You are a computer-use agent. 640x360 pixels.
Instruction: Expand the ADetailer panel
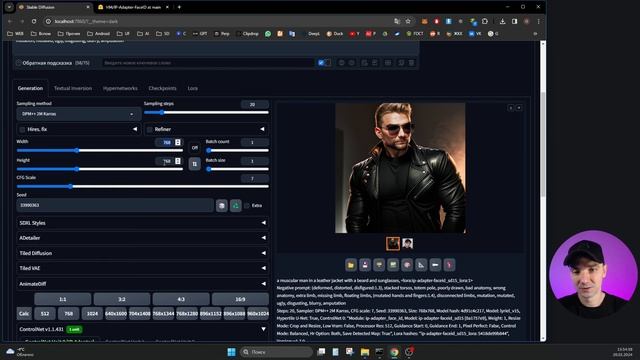coord(142,238)
